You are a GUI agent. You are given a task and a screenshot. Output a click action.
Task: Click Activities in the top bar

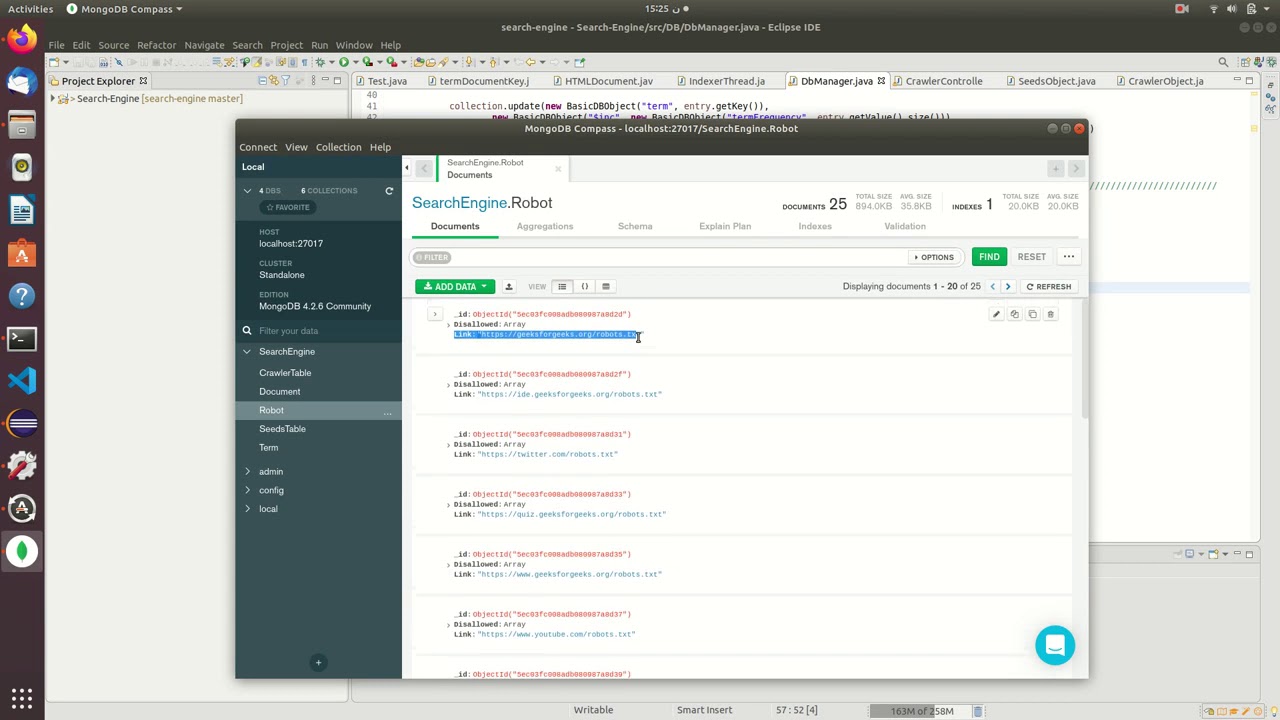(30, 9)
